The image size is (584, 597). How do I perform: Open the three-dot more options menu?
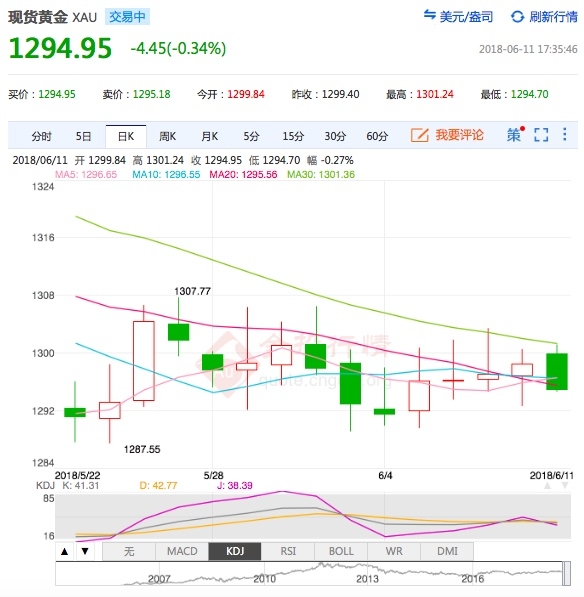point(565,134)
